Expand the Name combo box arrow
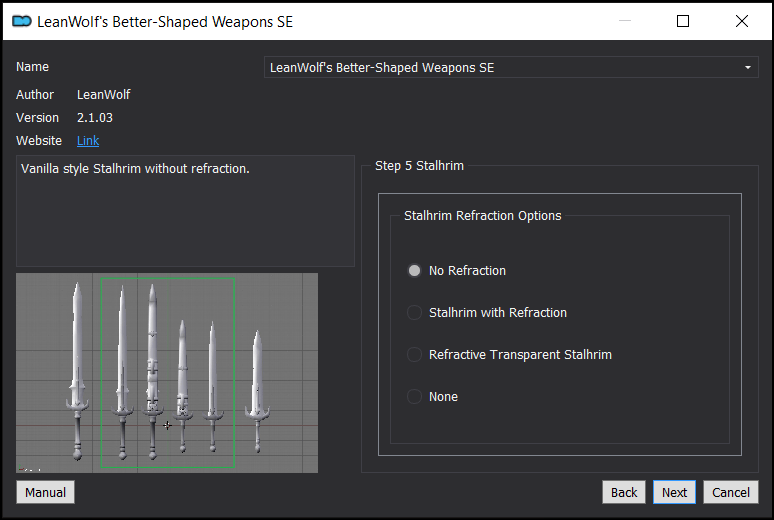 tap(748, 68)
